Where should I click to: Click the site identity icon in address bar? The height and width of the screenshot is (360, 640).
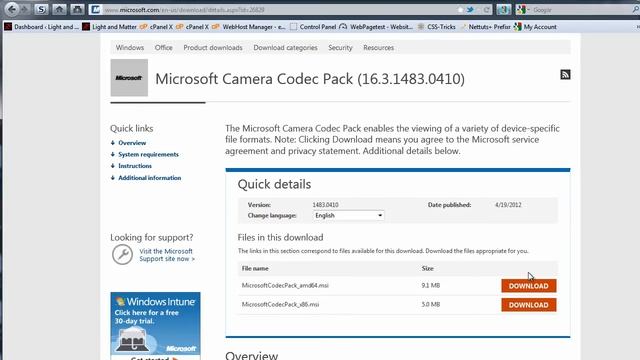(95, 9)
